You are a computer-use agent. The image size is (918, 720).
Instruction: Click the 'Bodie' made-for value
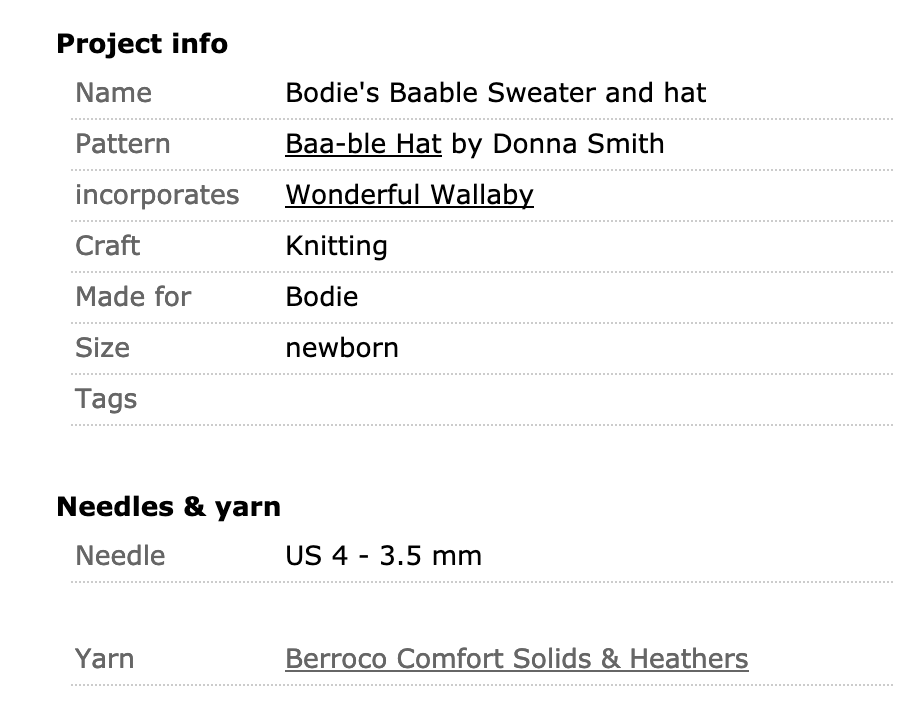tap(321, 297)
